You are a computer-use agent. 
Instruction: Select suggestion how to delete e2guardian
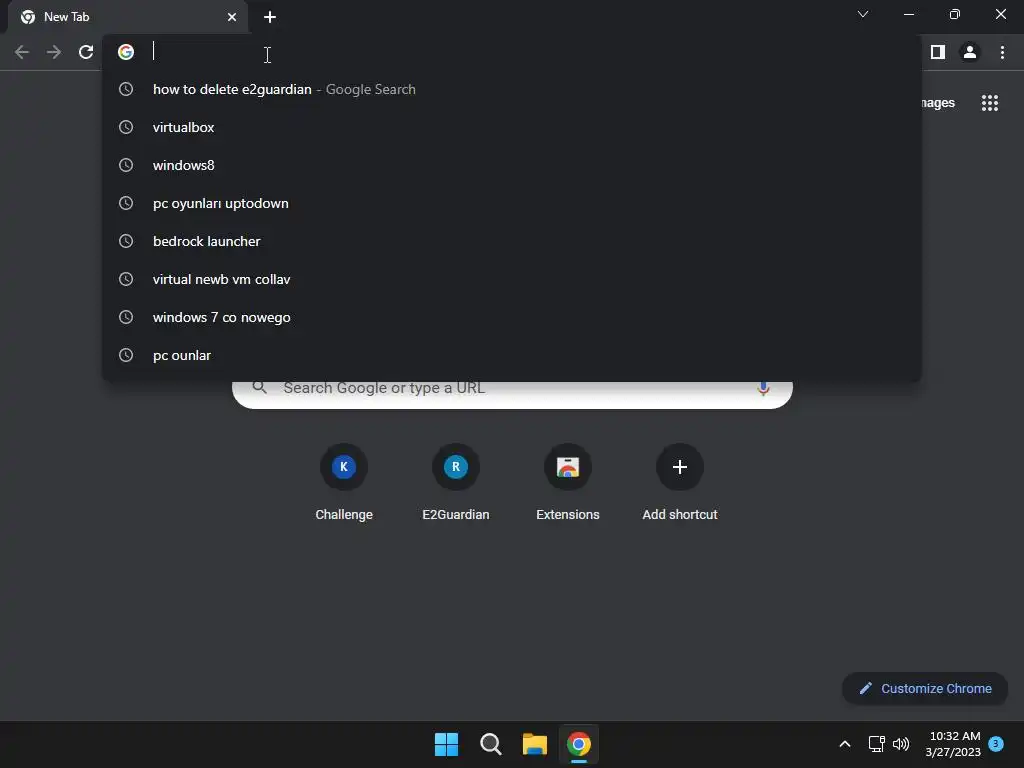coord(512,89)
